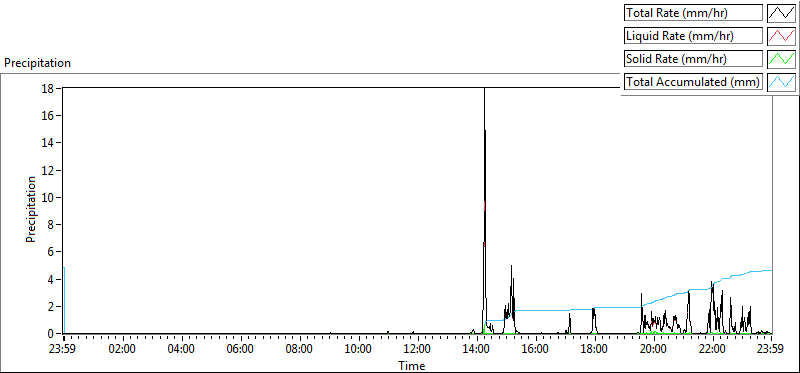The width and height of the screenshot is (800, 373).
Task: Click the Liquid Rate red line icon
Action: (x=781, y=36)
